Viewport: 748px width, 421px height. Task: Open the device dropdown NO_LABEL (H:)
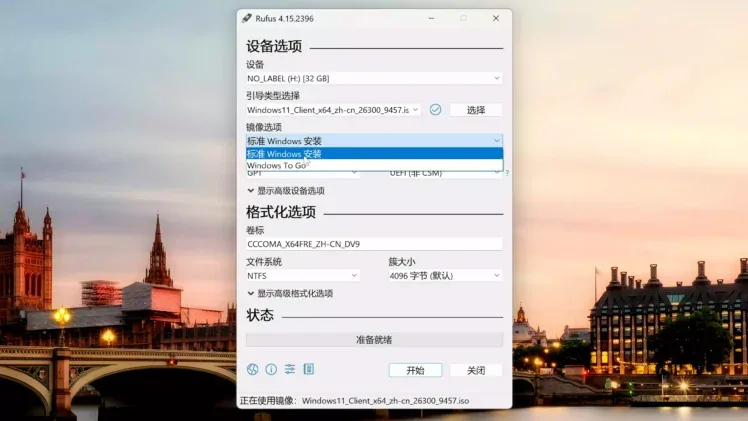pos(374,78)
